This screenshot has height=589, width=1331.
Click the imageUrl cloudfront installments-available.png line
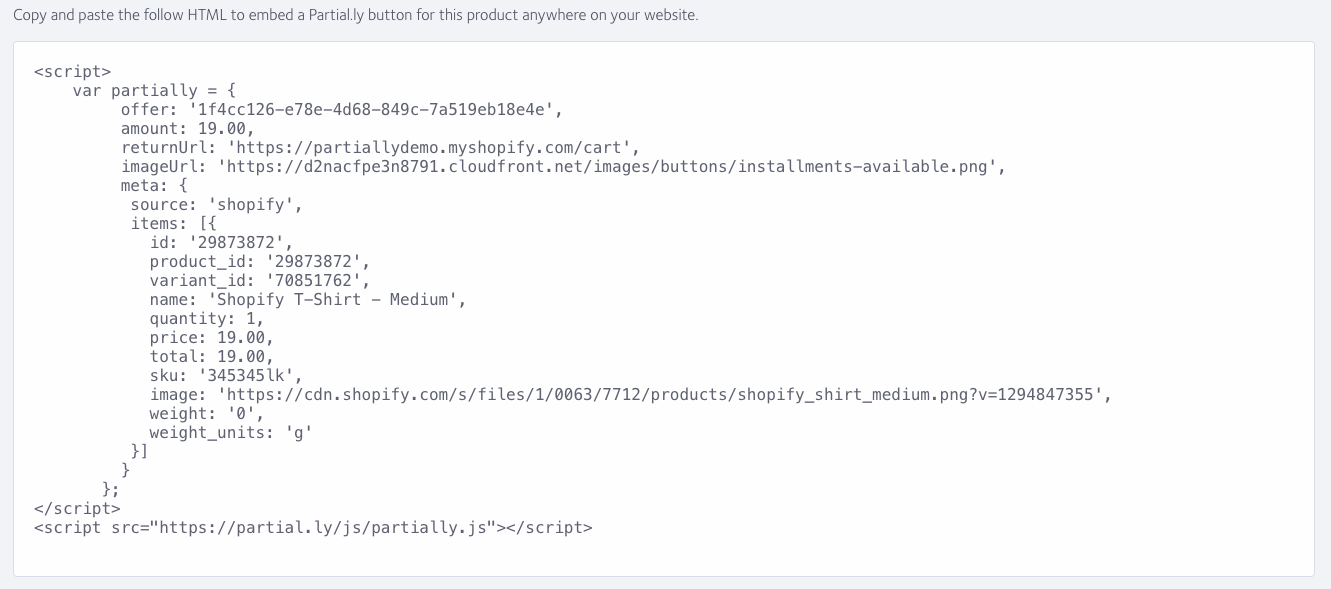563,167
